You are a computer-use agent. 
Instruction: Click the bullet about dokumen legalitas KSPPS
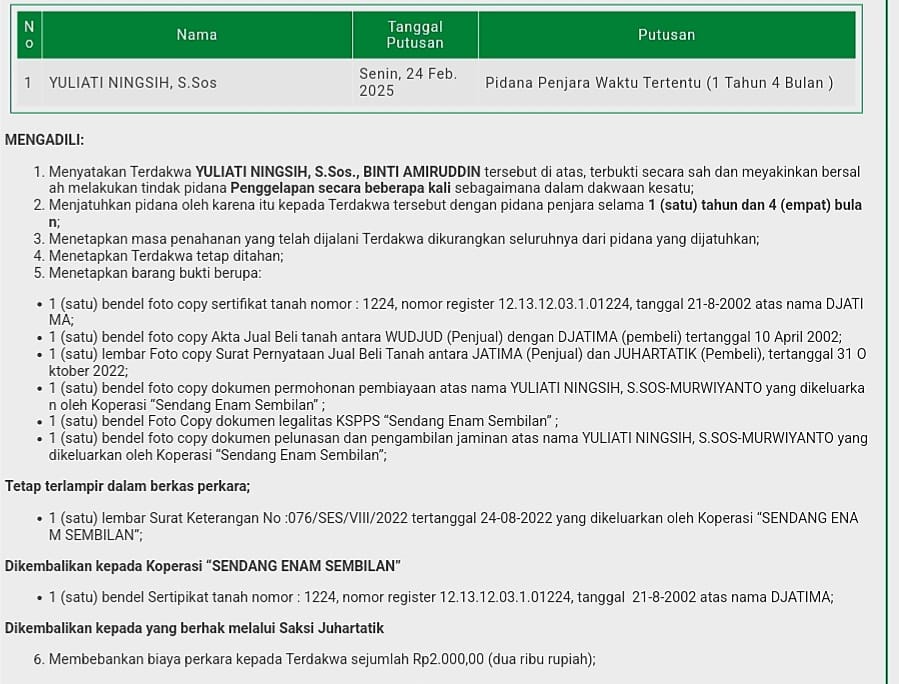click(x=303, y=421)
